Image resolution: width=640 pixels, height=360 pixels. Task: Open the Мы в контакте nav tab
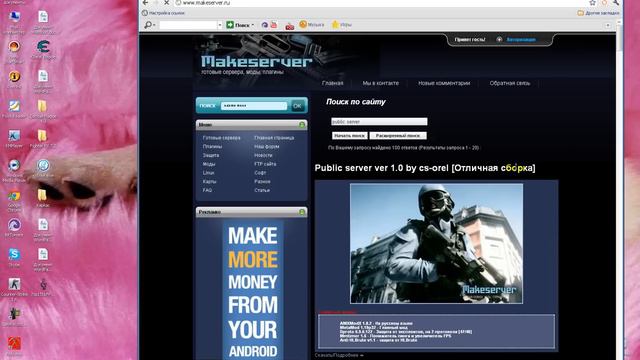(x=380, y=83)
